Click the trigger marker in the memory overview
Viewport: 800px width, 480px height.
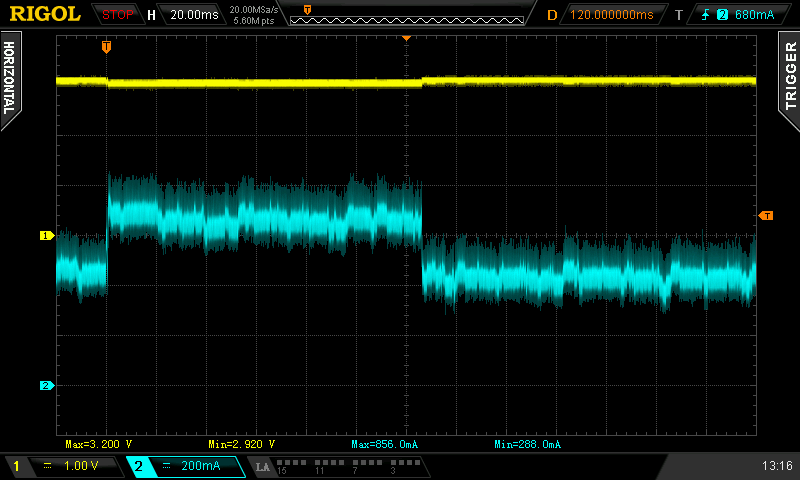307,10
